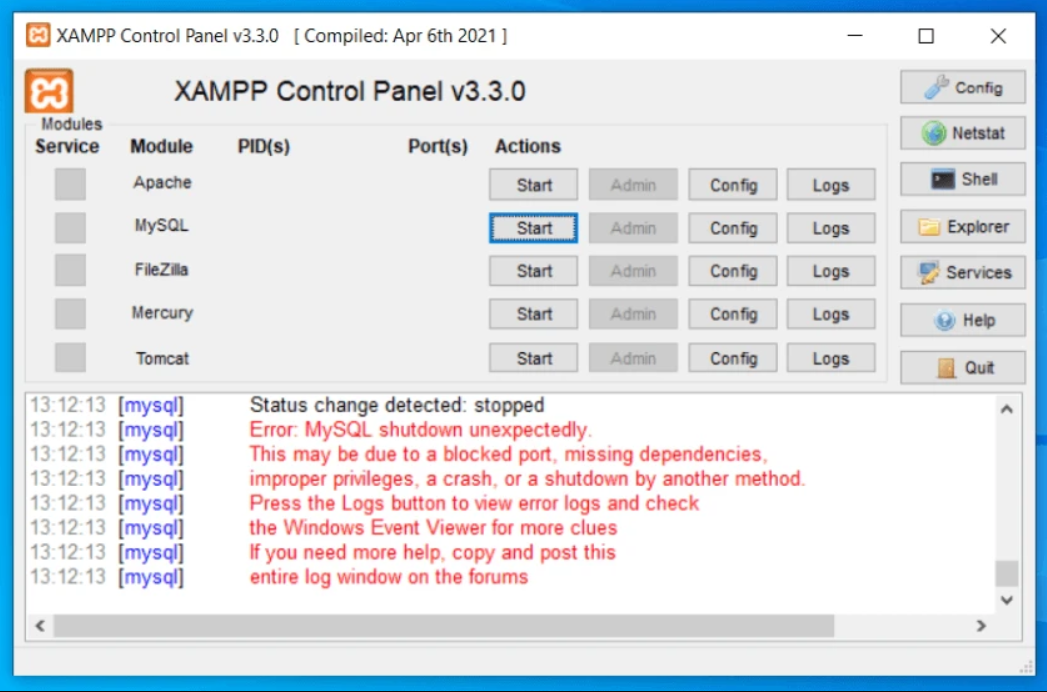Open Windows Services button
Screen dimensions: 1047x692
962,273
